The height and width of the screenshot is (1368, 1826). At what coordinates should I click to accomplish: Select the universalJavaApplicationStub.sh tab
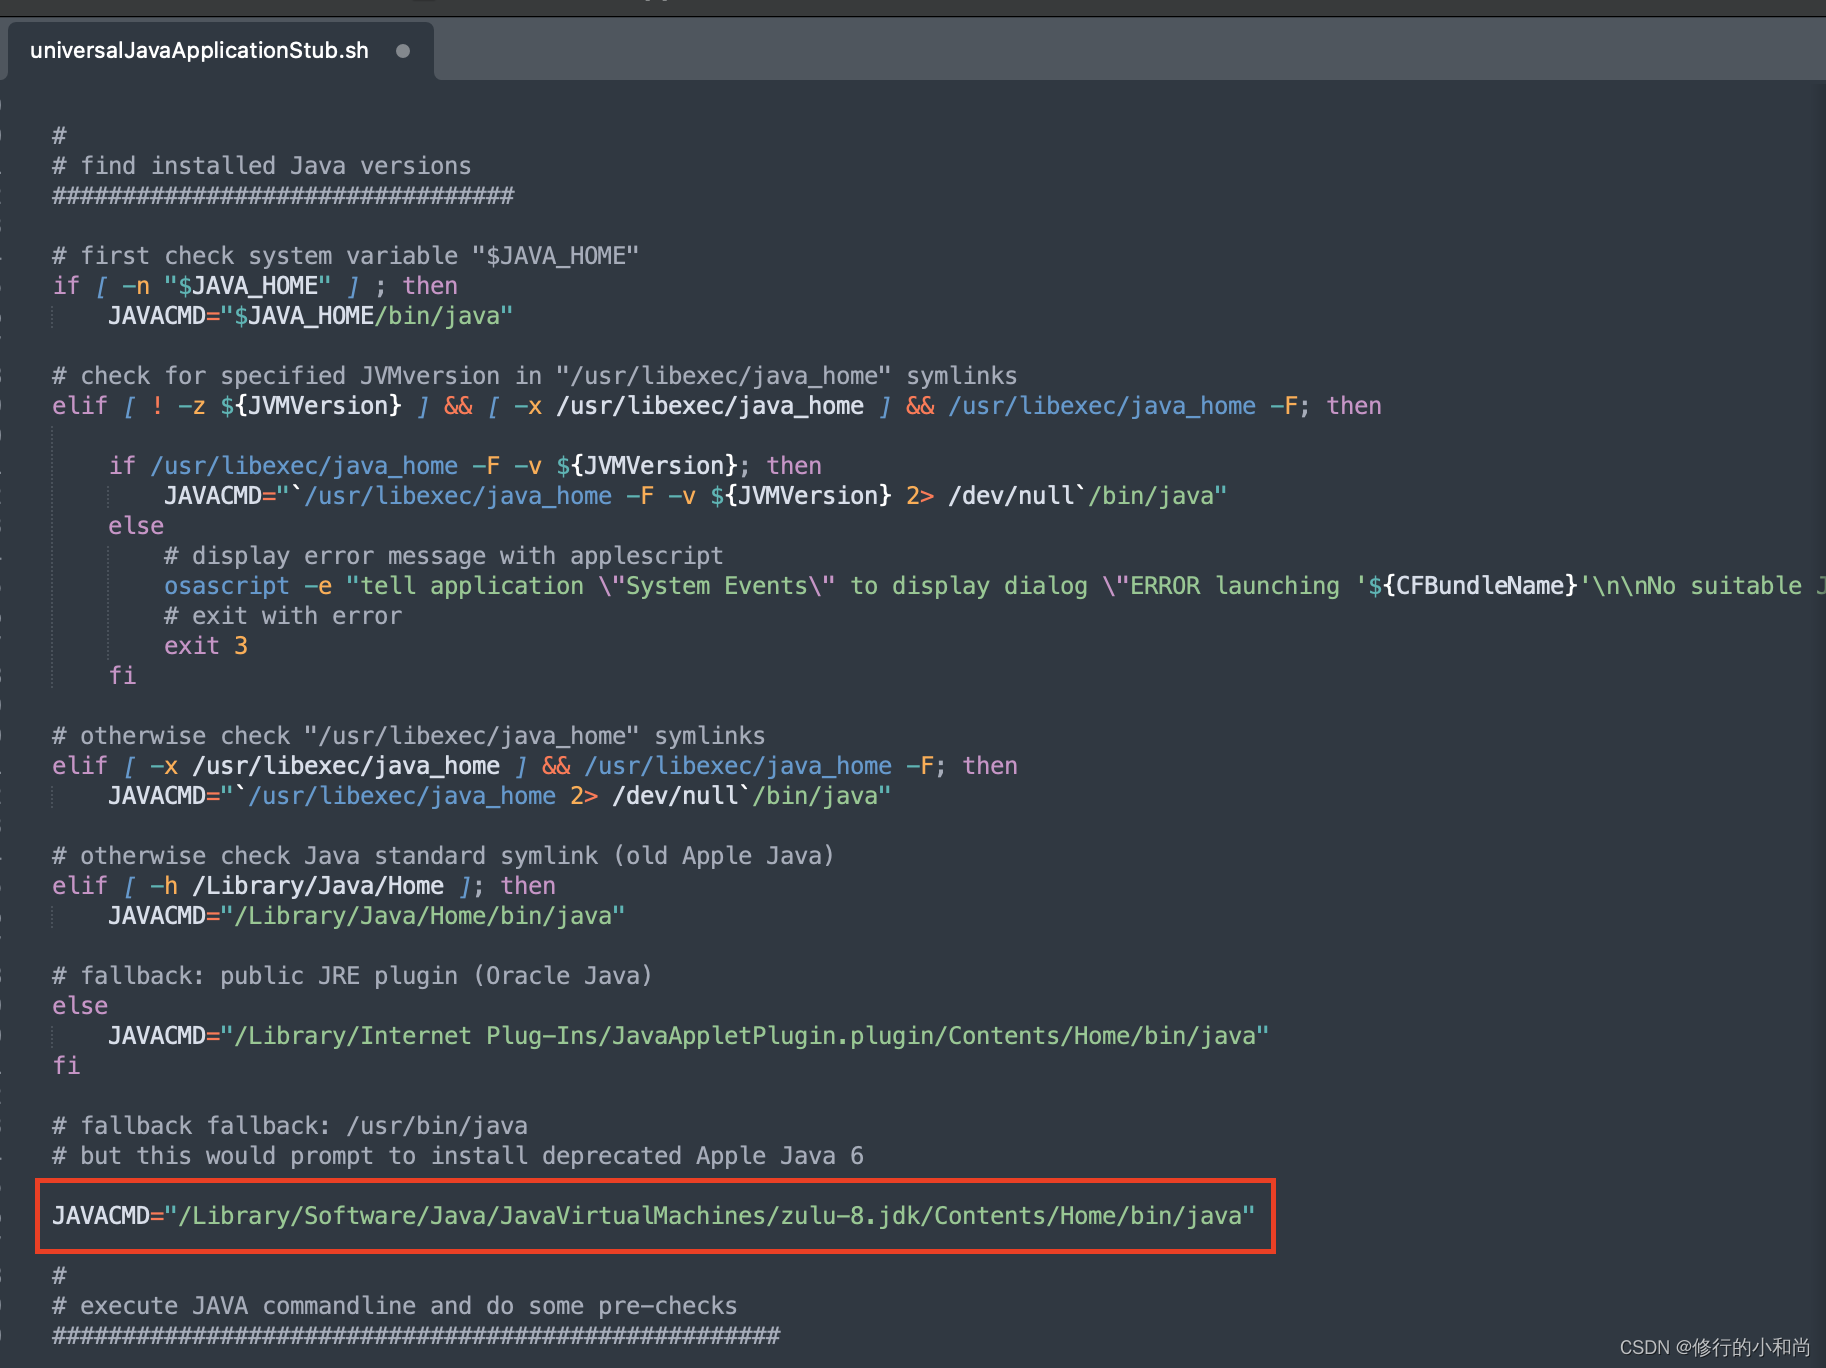point(197,50)
